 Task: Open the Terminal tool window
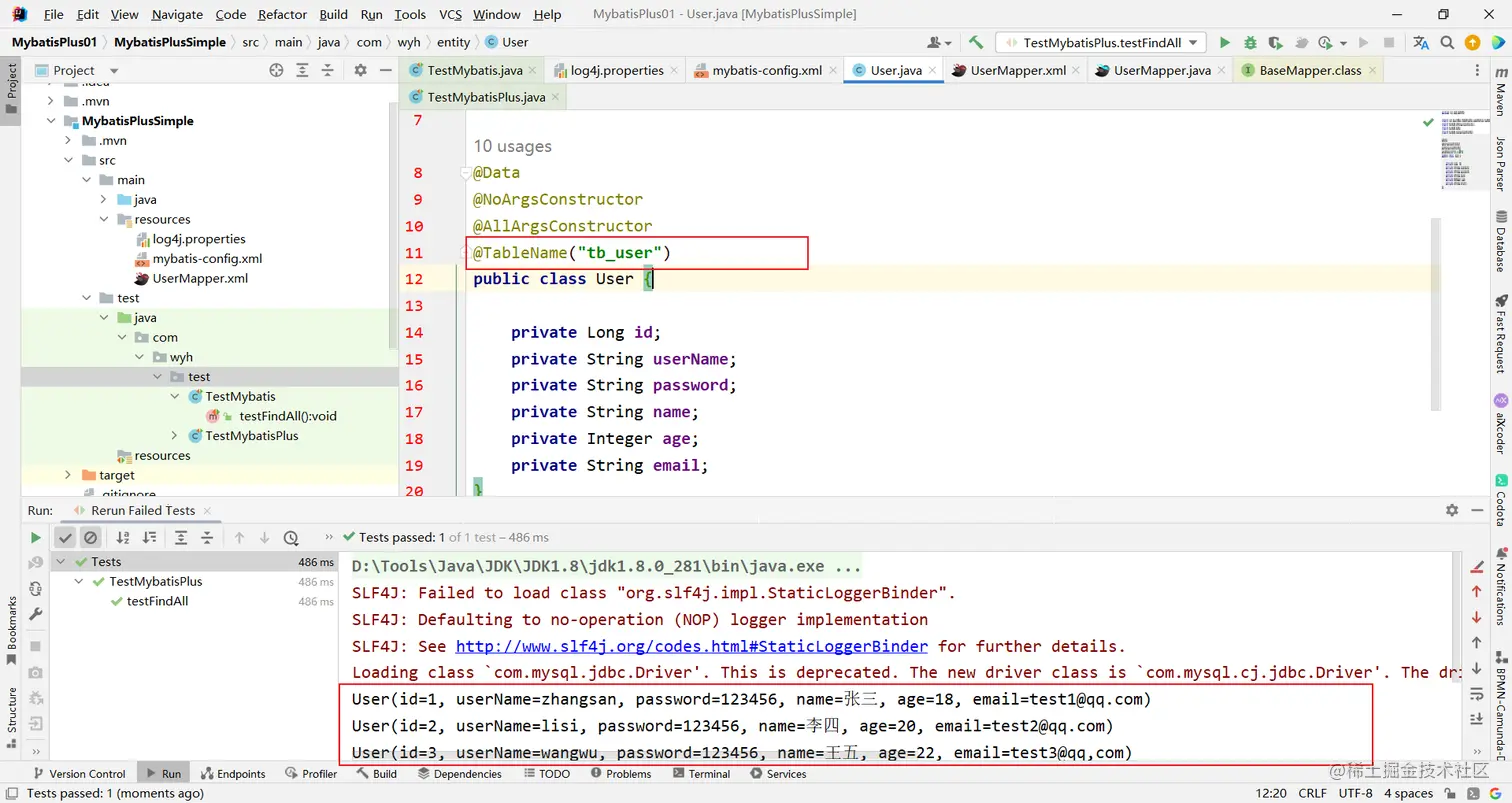(x=701, y=774)
